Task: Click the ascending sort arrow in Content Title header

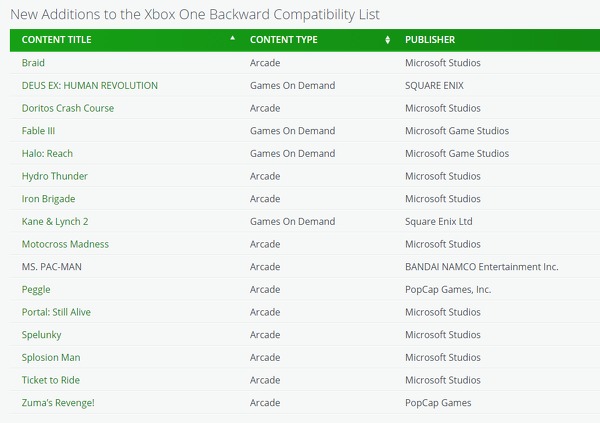Action: pos(233,38)
